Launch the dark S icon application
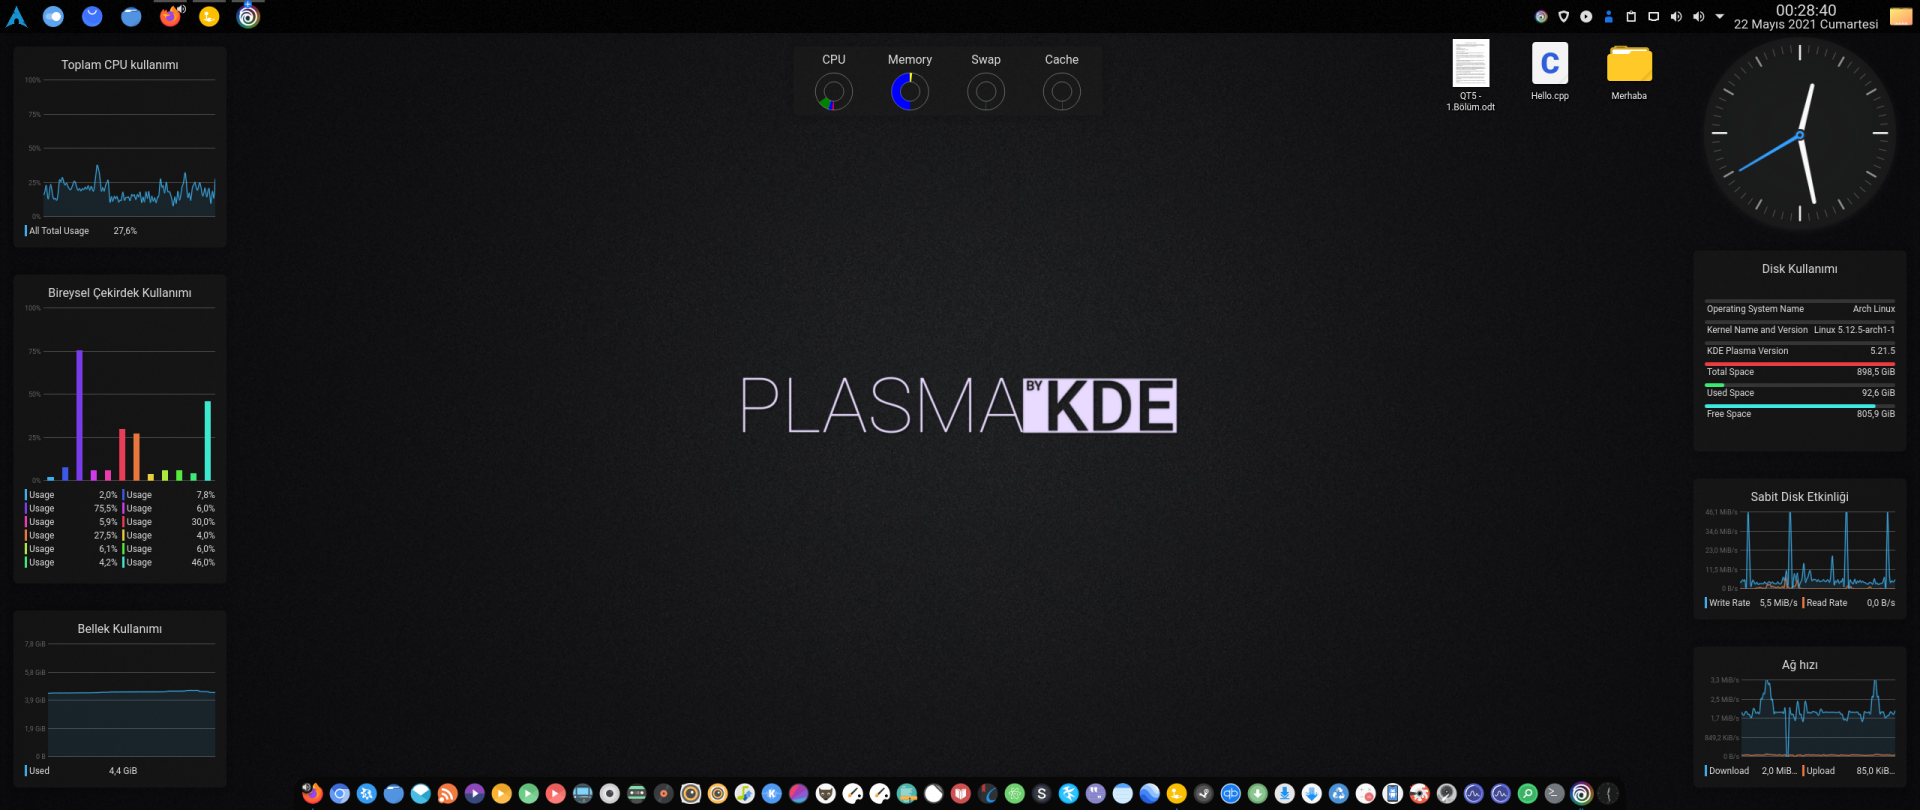1920x810 pixels. pos(1042,793)
